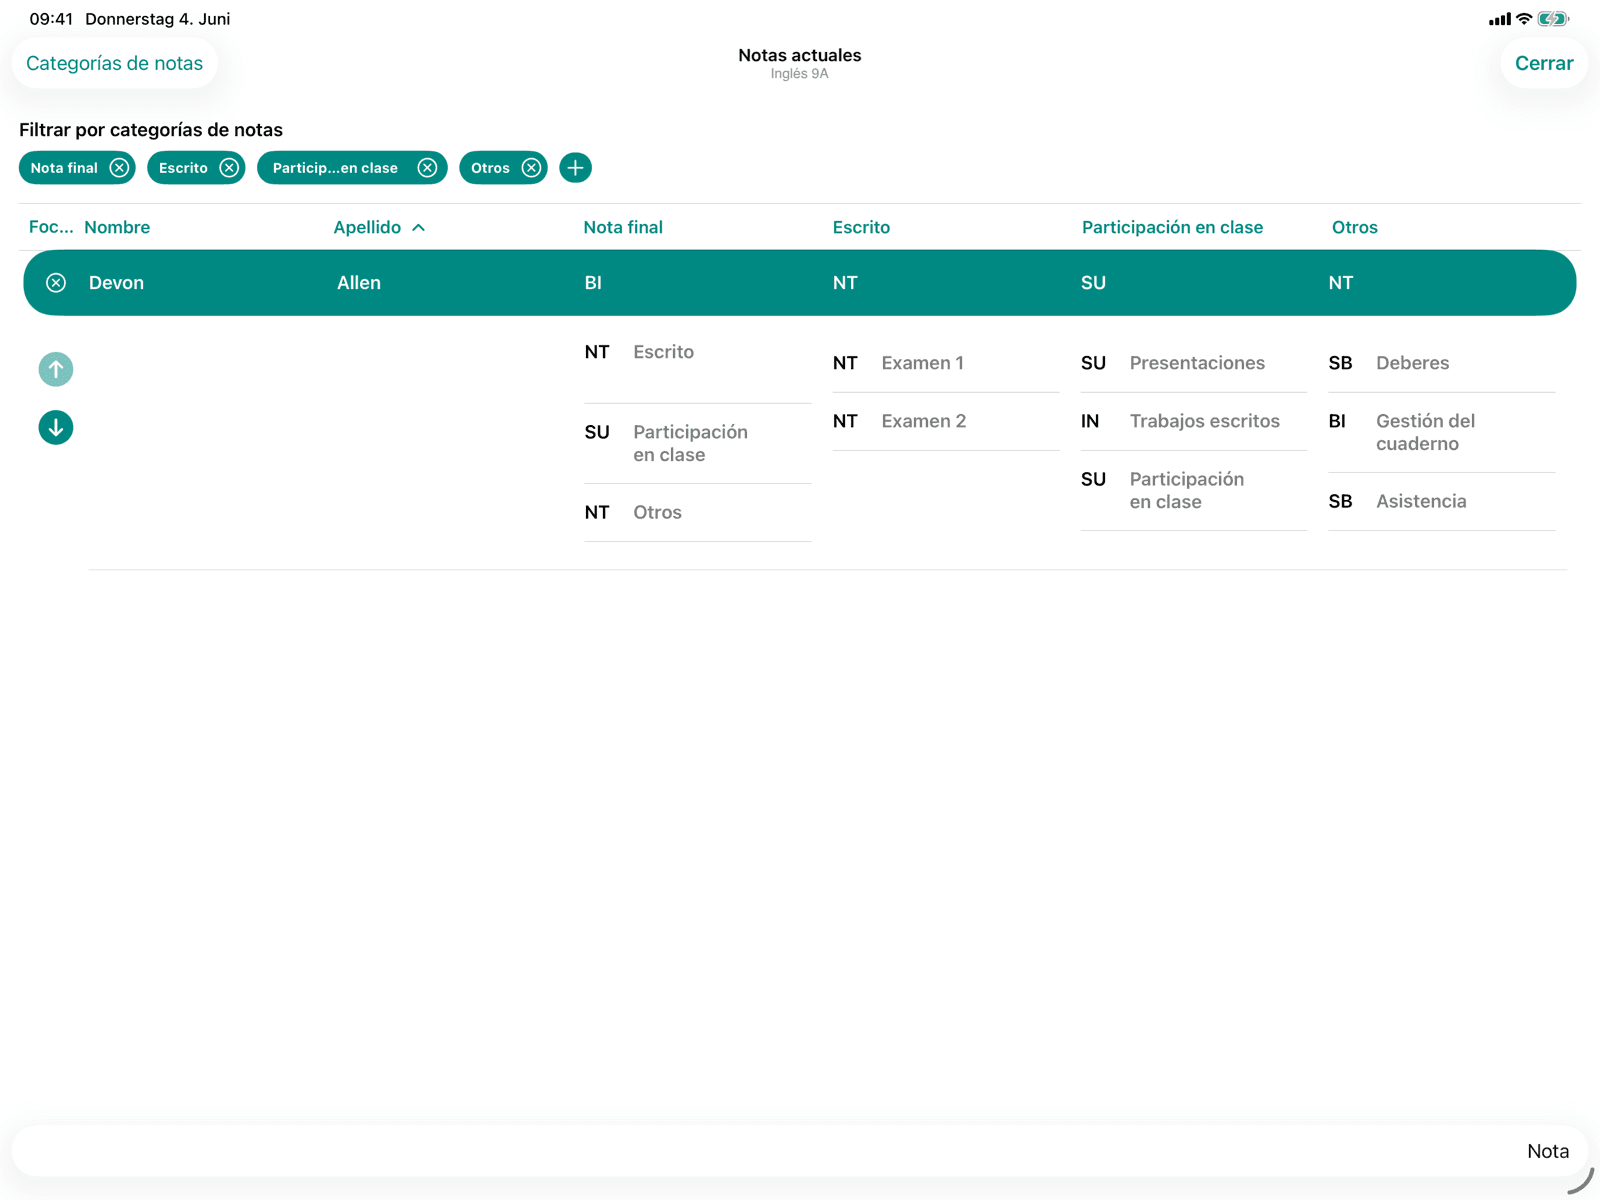Remove the Escrito filter chip
This screenshot has width=1600, height=1200.
(229, 168)
